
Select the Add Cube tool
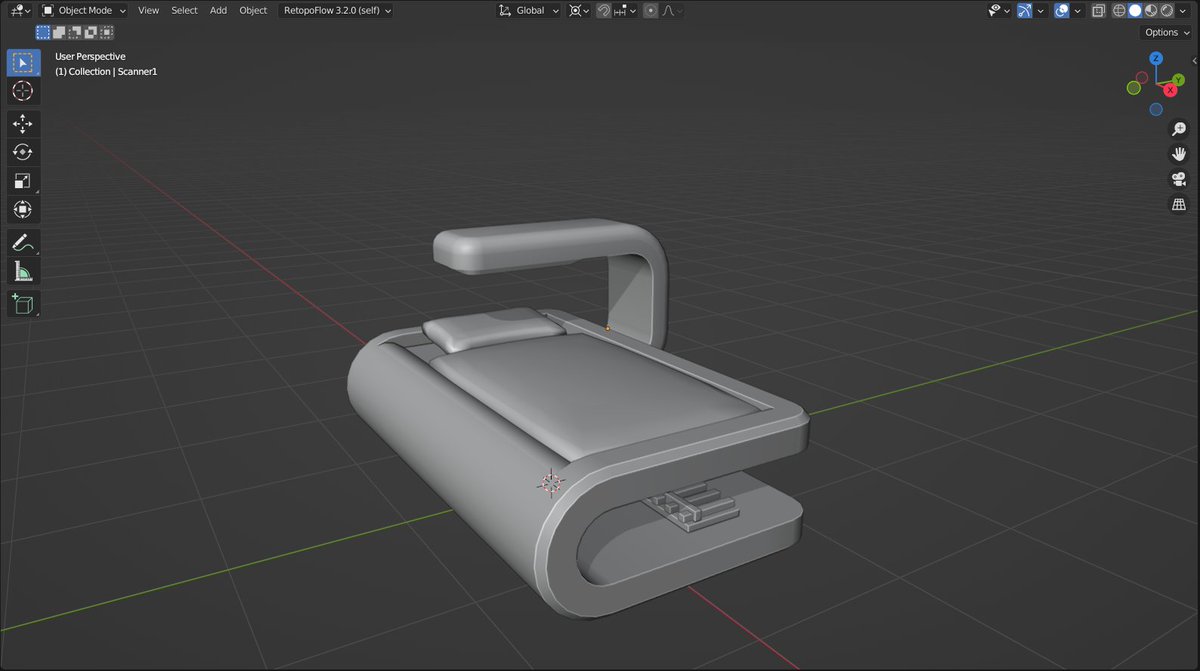click(23, 304)
